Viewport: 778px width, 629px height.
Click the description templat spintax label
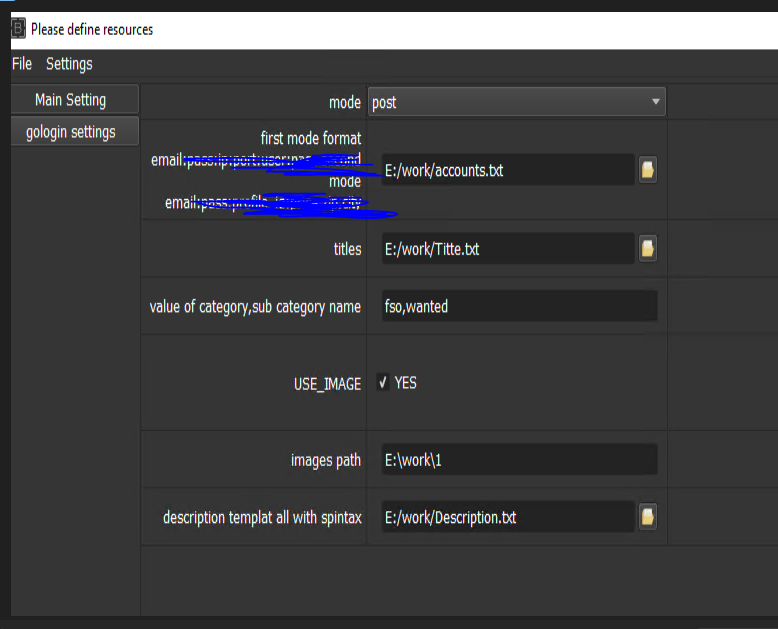pos(262,518)
